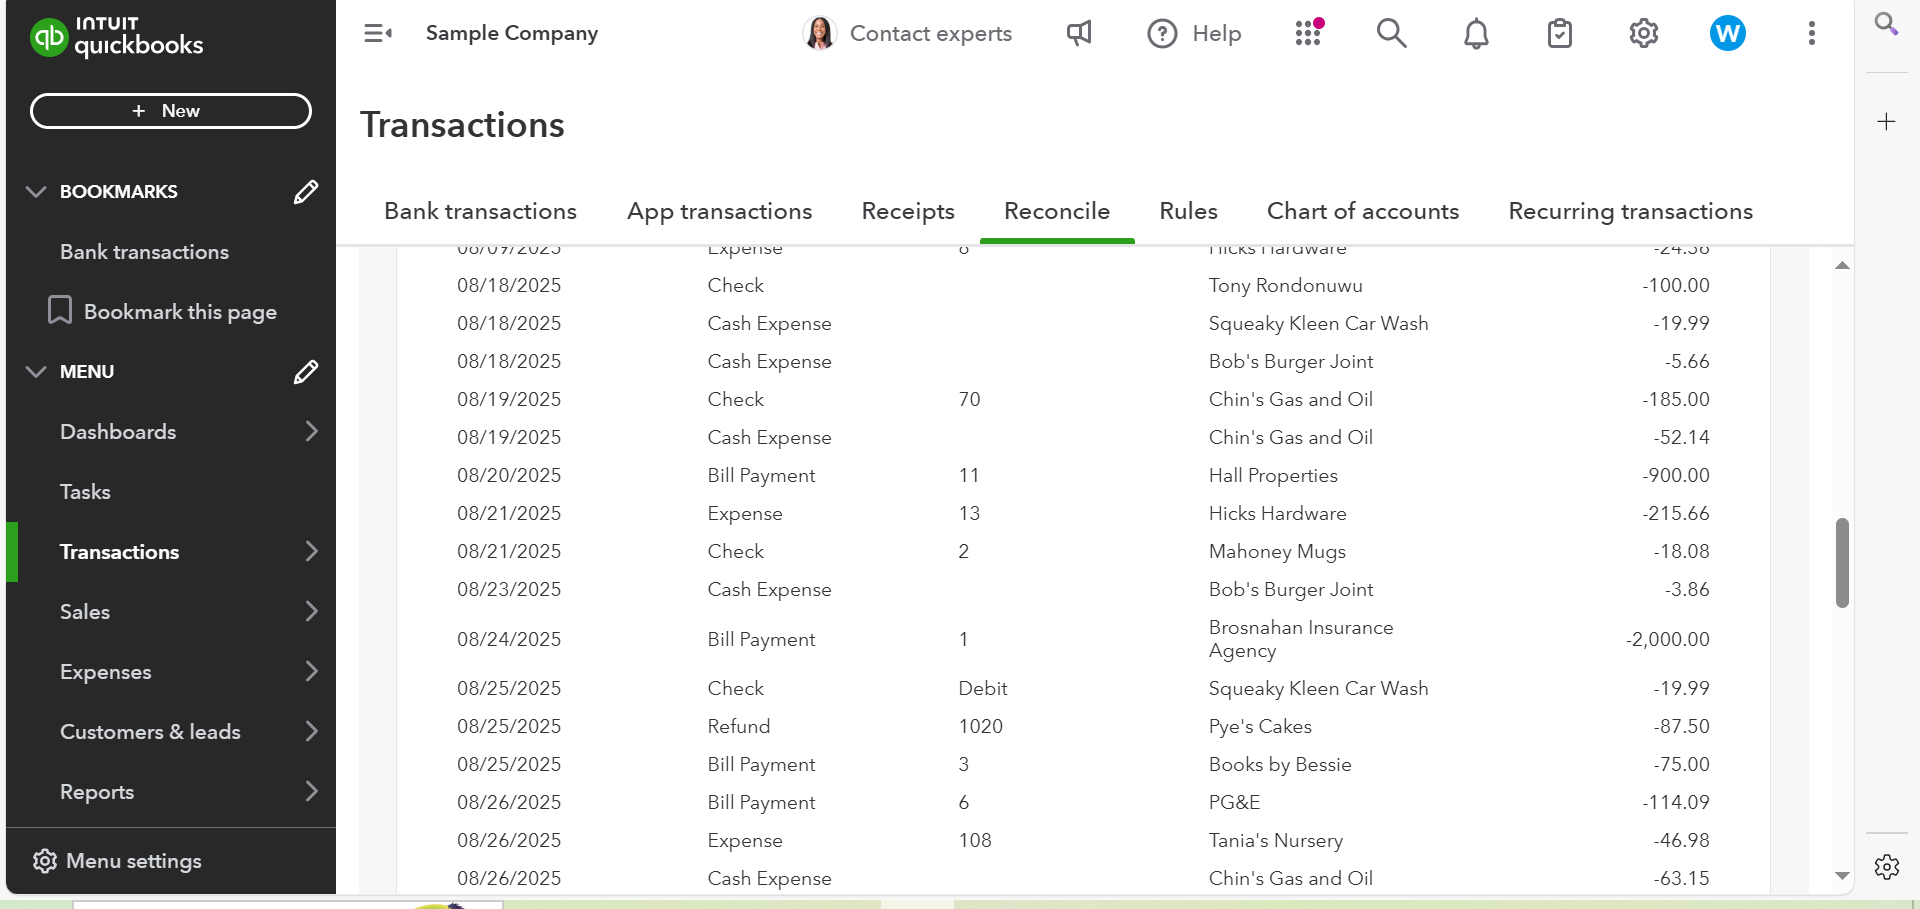Screen dimensions: 1920x909
Task: Click the search magnifier in header
Action: [1391, 33]
